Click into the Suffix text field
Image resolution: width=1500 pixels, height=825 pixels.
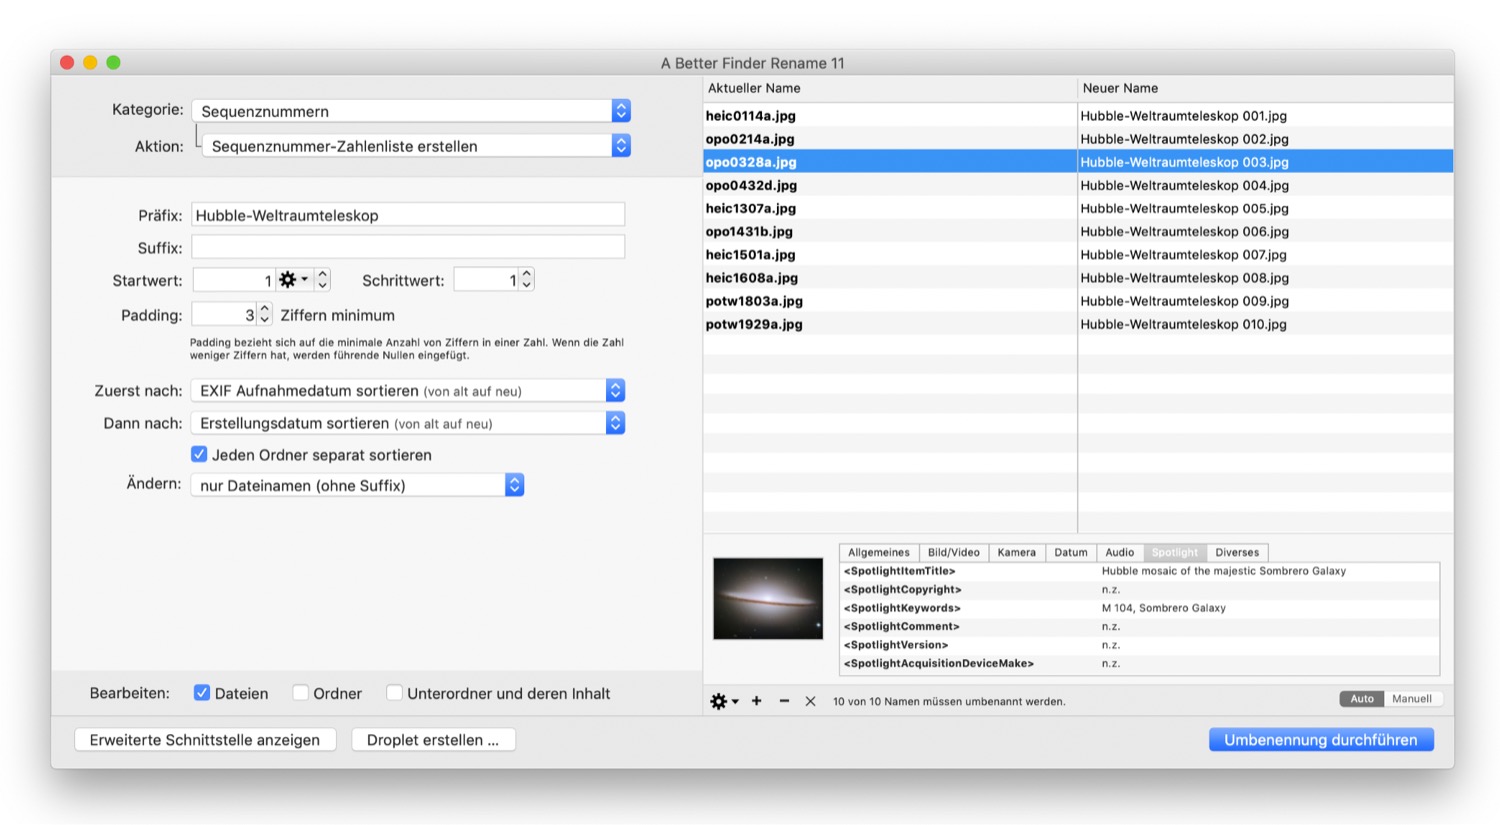[x=408, y=247]
